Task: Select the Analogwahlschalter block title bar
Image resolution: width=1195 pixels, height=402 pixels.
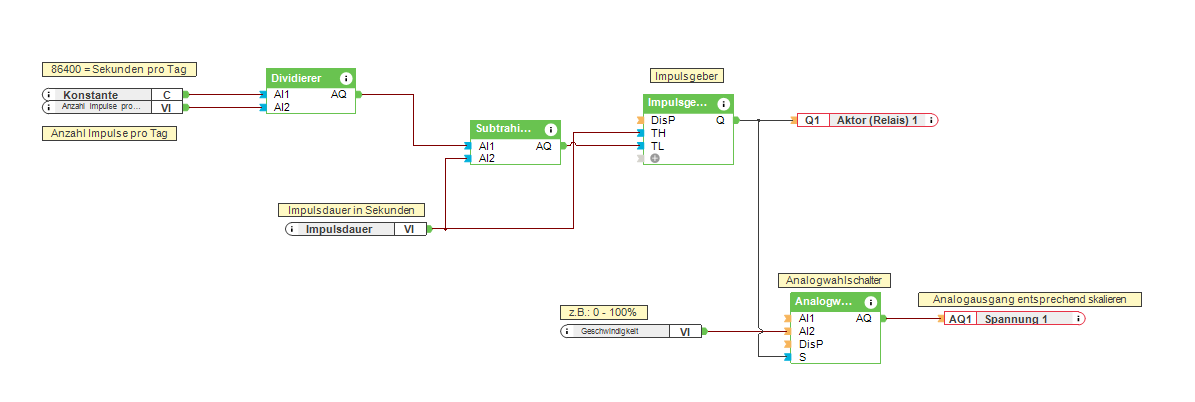Action: 835,301
